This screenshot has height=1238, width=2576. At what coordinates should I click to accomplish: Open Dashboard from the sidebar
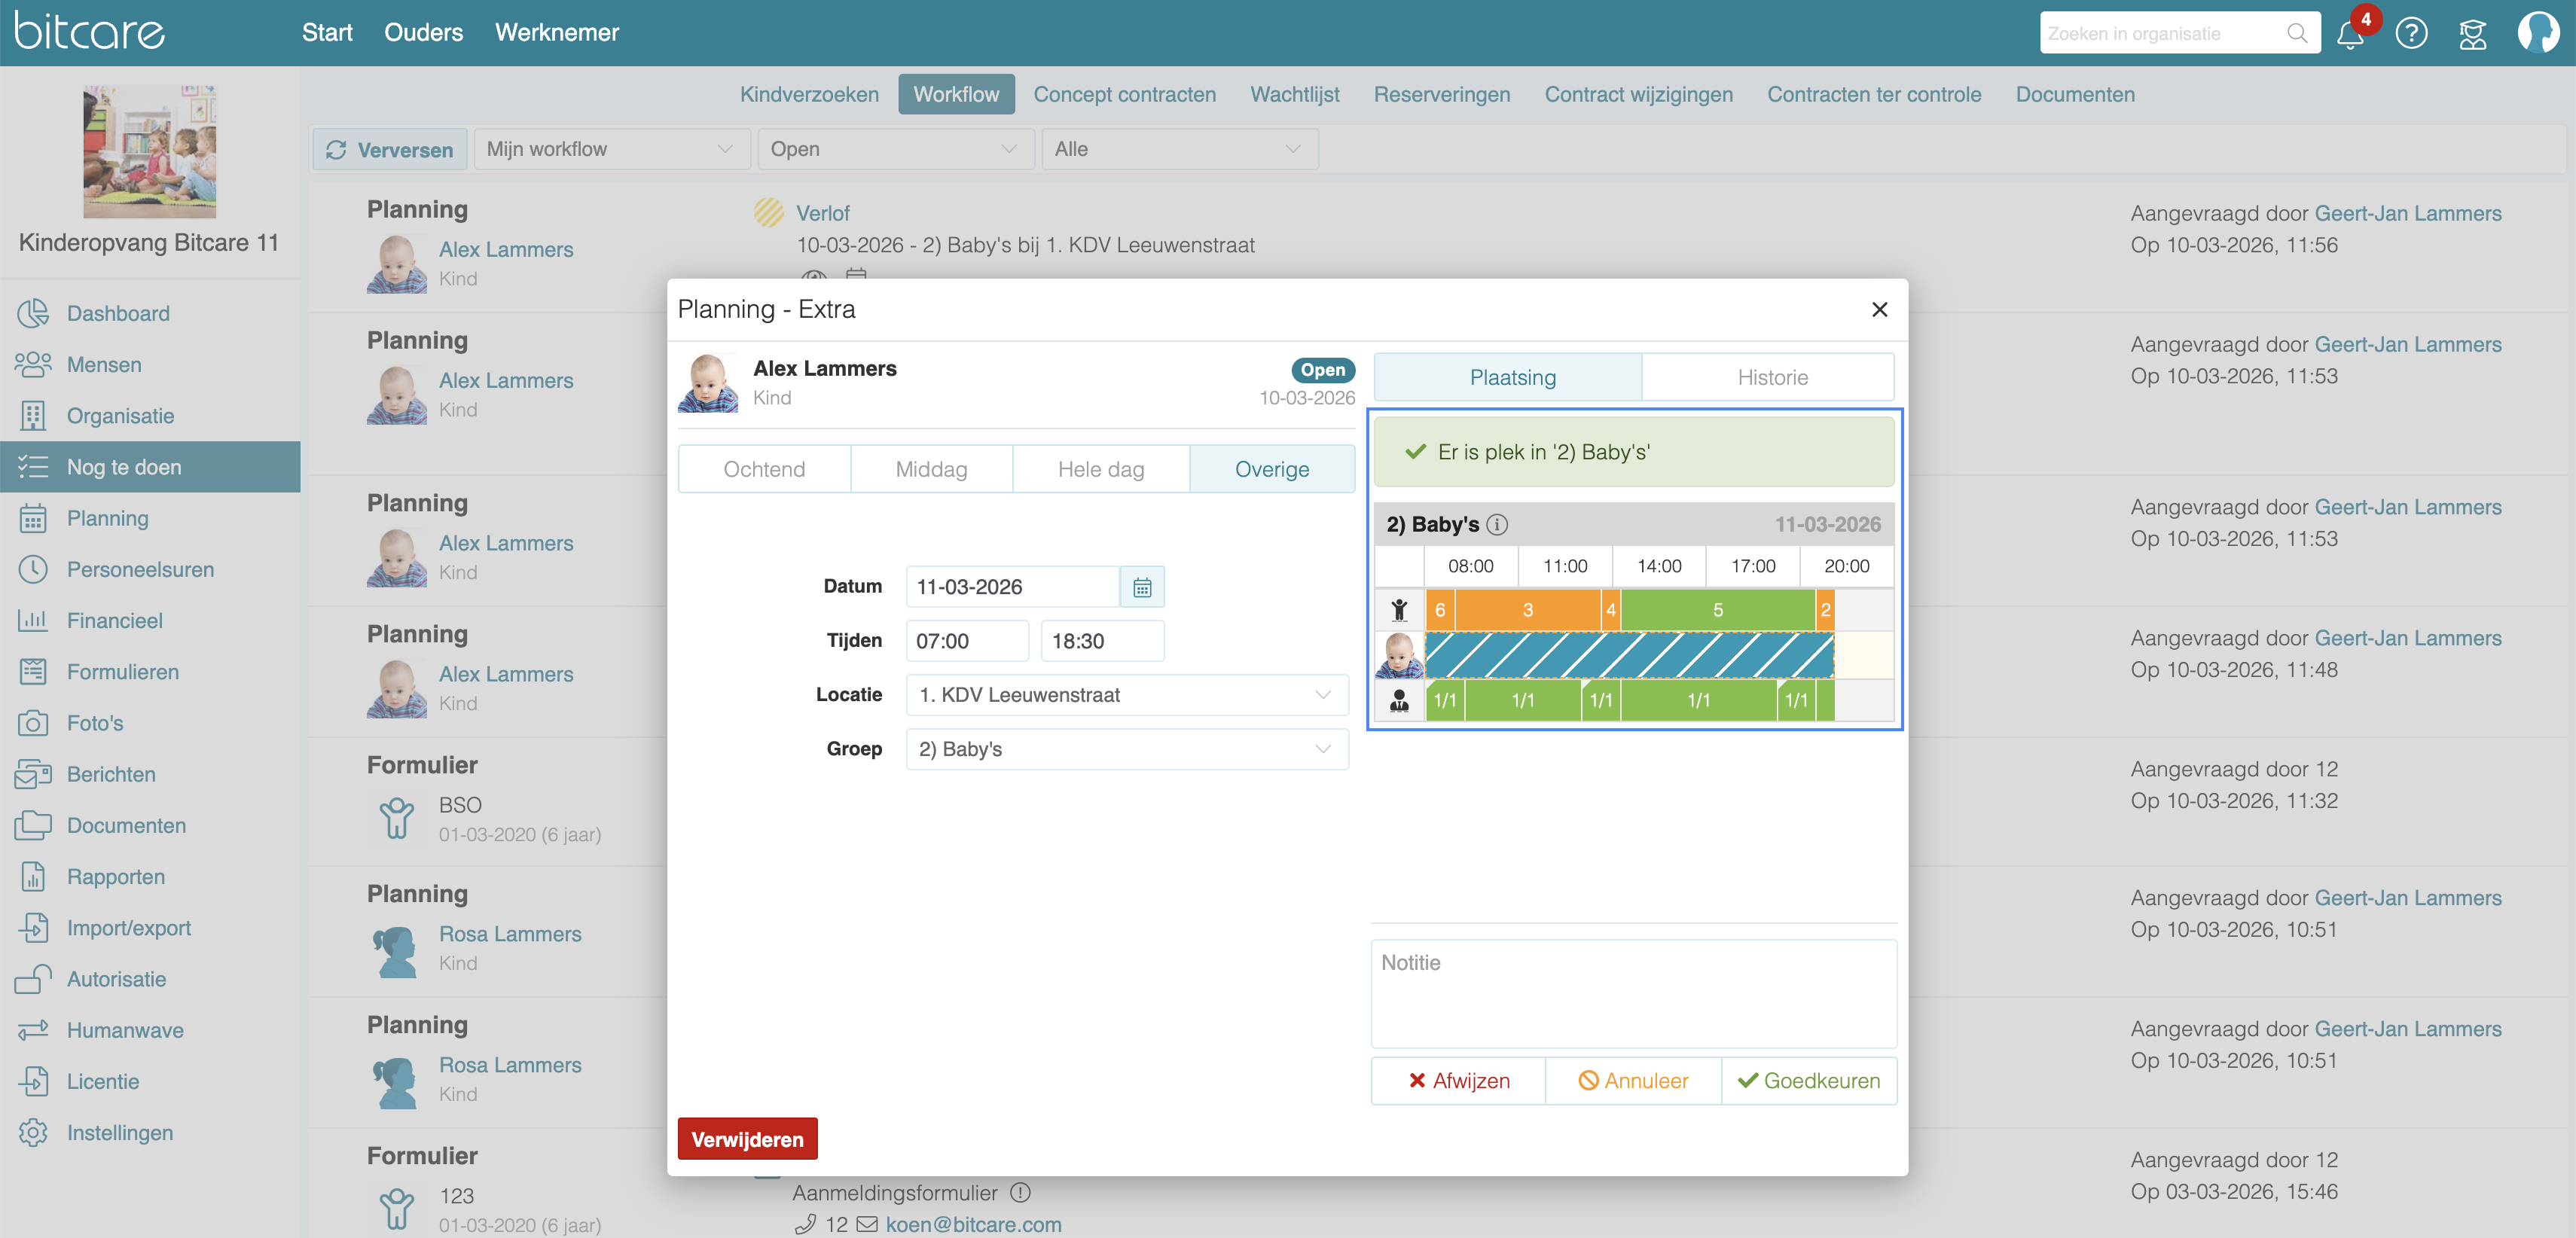[x=117, y=313]
